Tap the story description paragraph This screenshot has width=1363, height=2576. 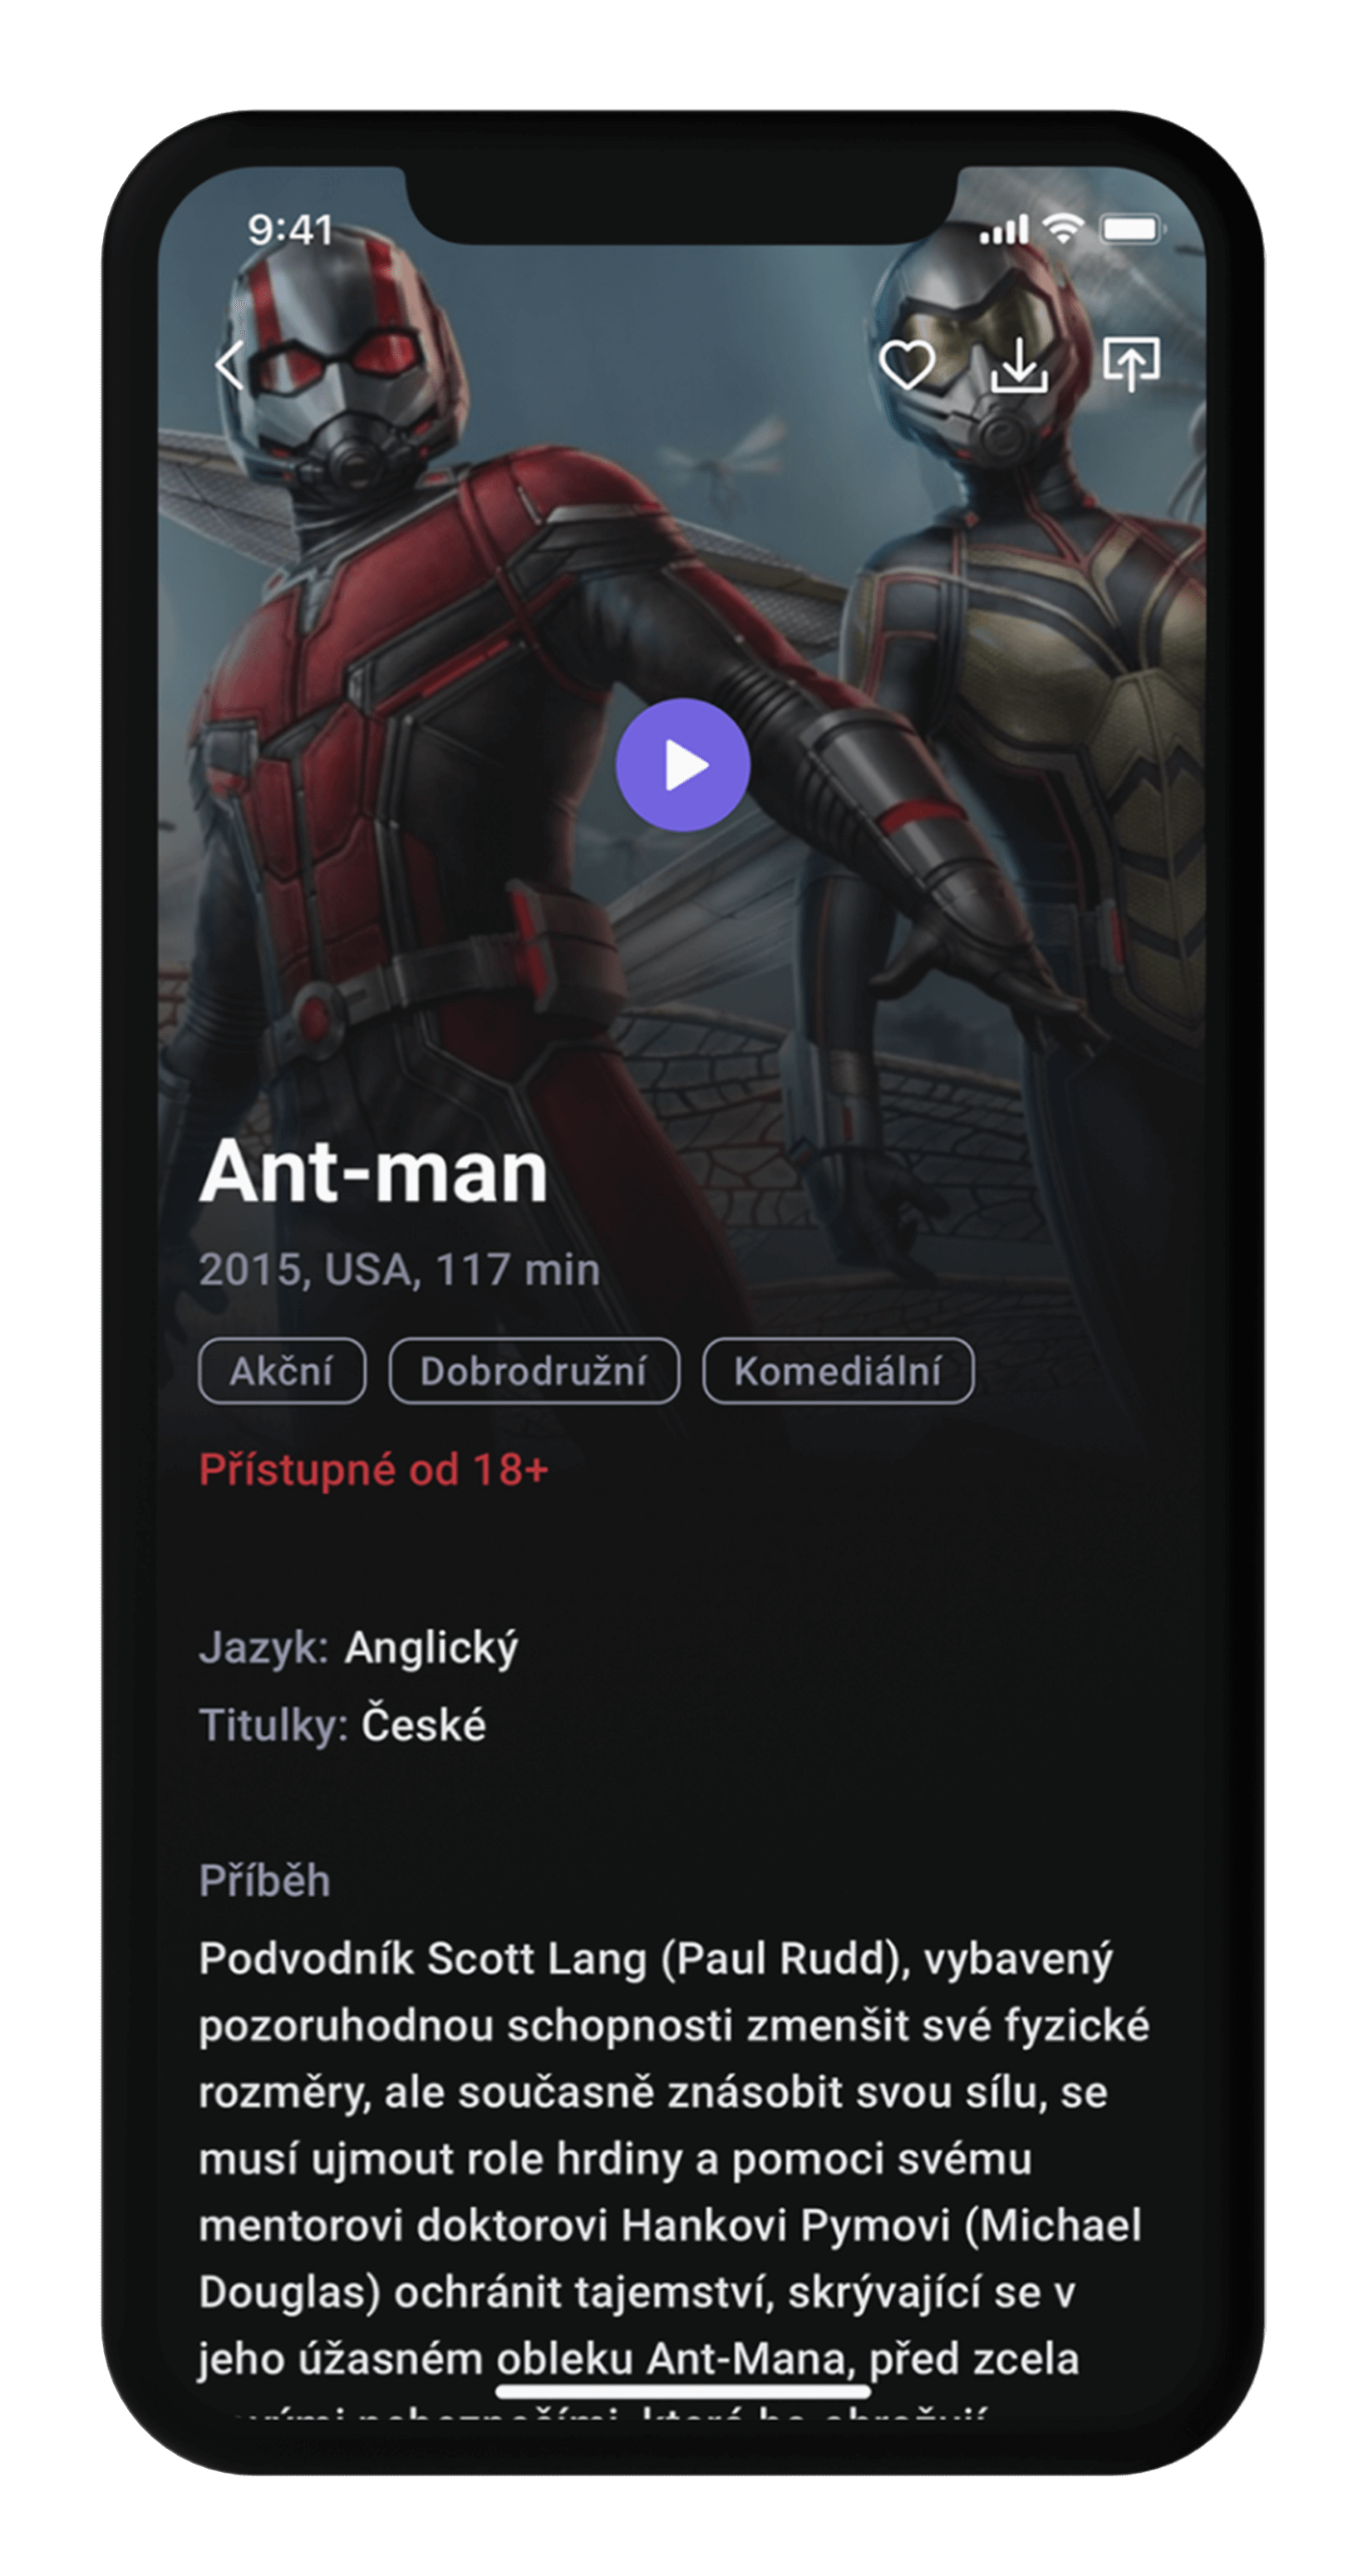674,2170
